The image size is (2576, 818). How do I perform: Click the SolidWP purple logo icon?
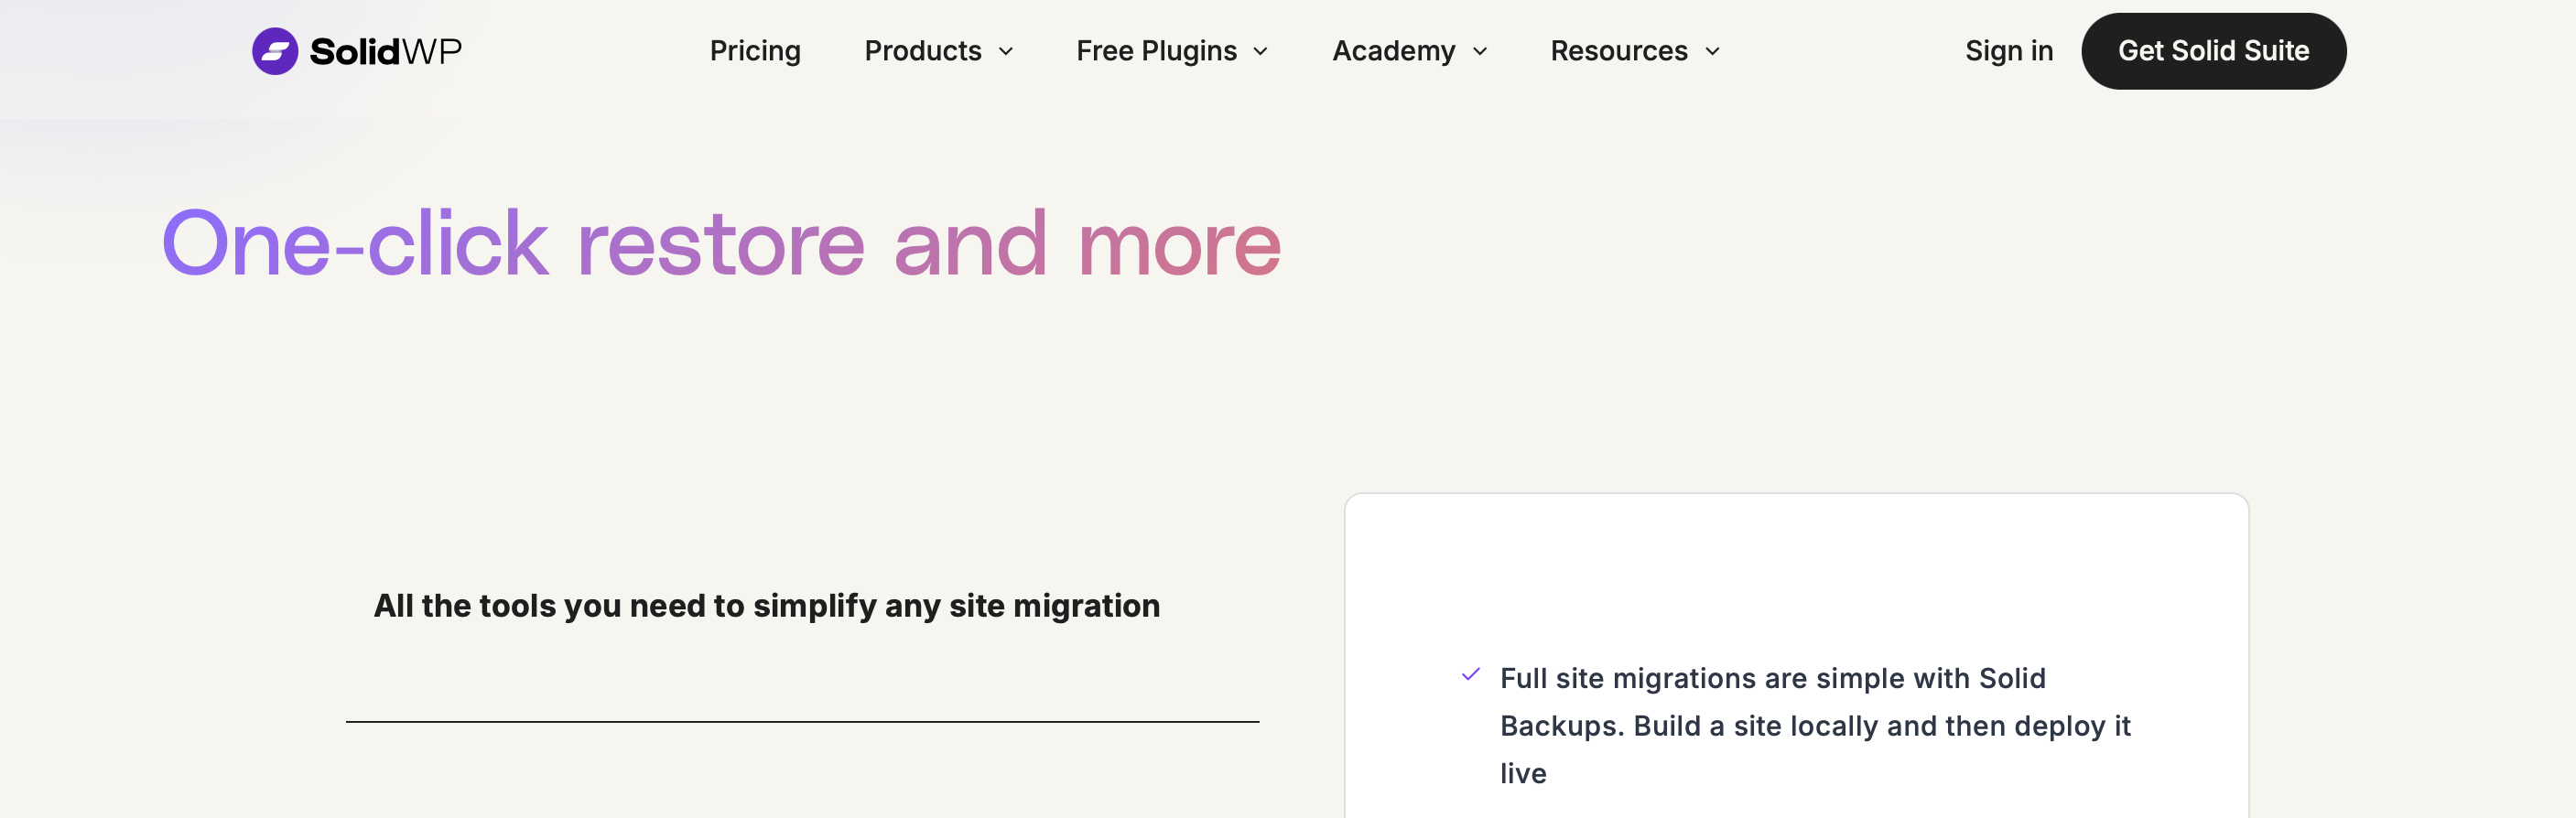[275, 51]
